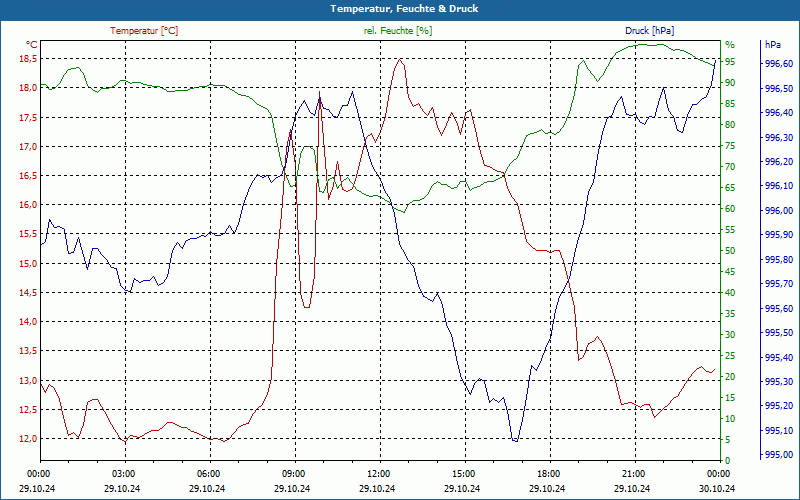The height and width of the screenshot is (500, 800).
Task: Click time axis label "21:00"
Action: 633,473
